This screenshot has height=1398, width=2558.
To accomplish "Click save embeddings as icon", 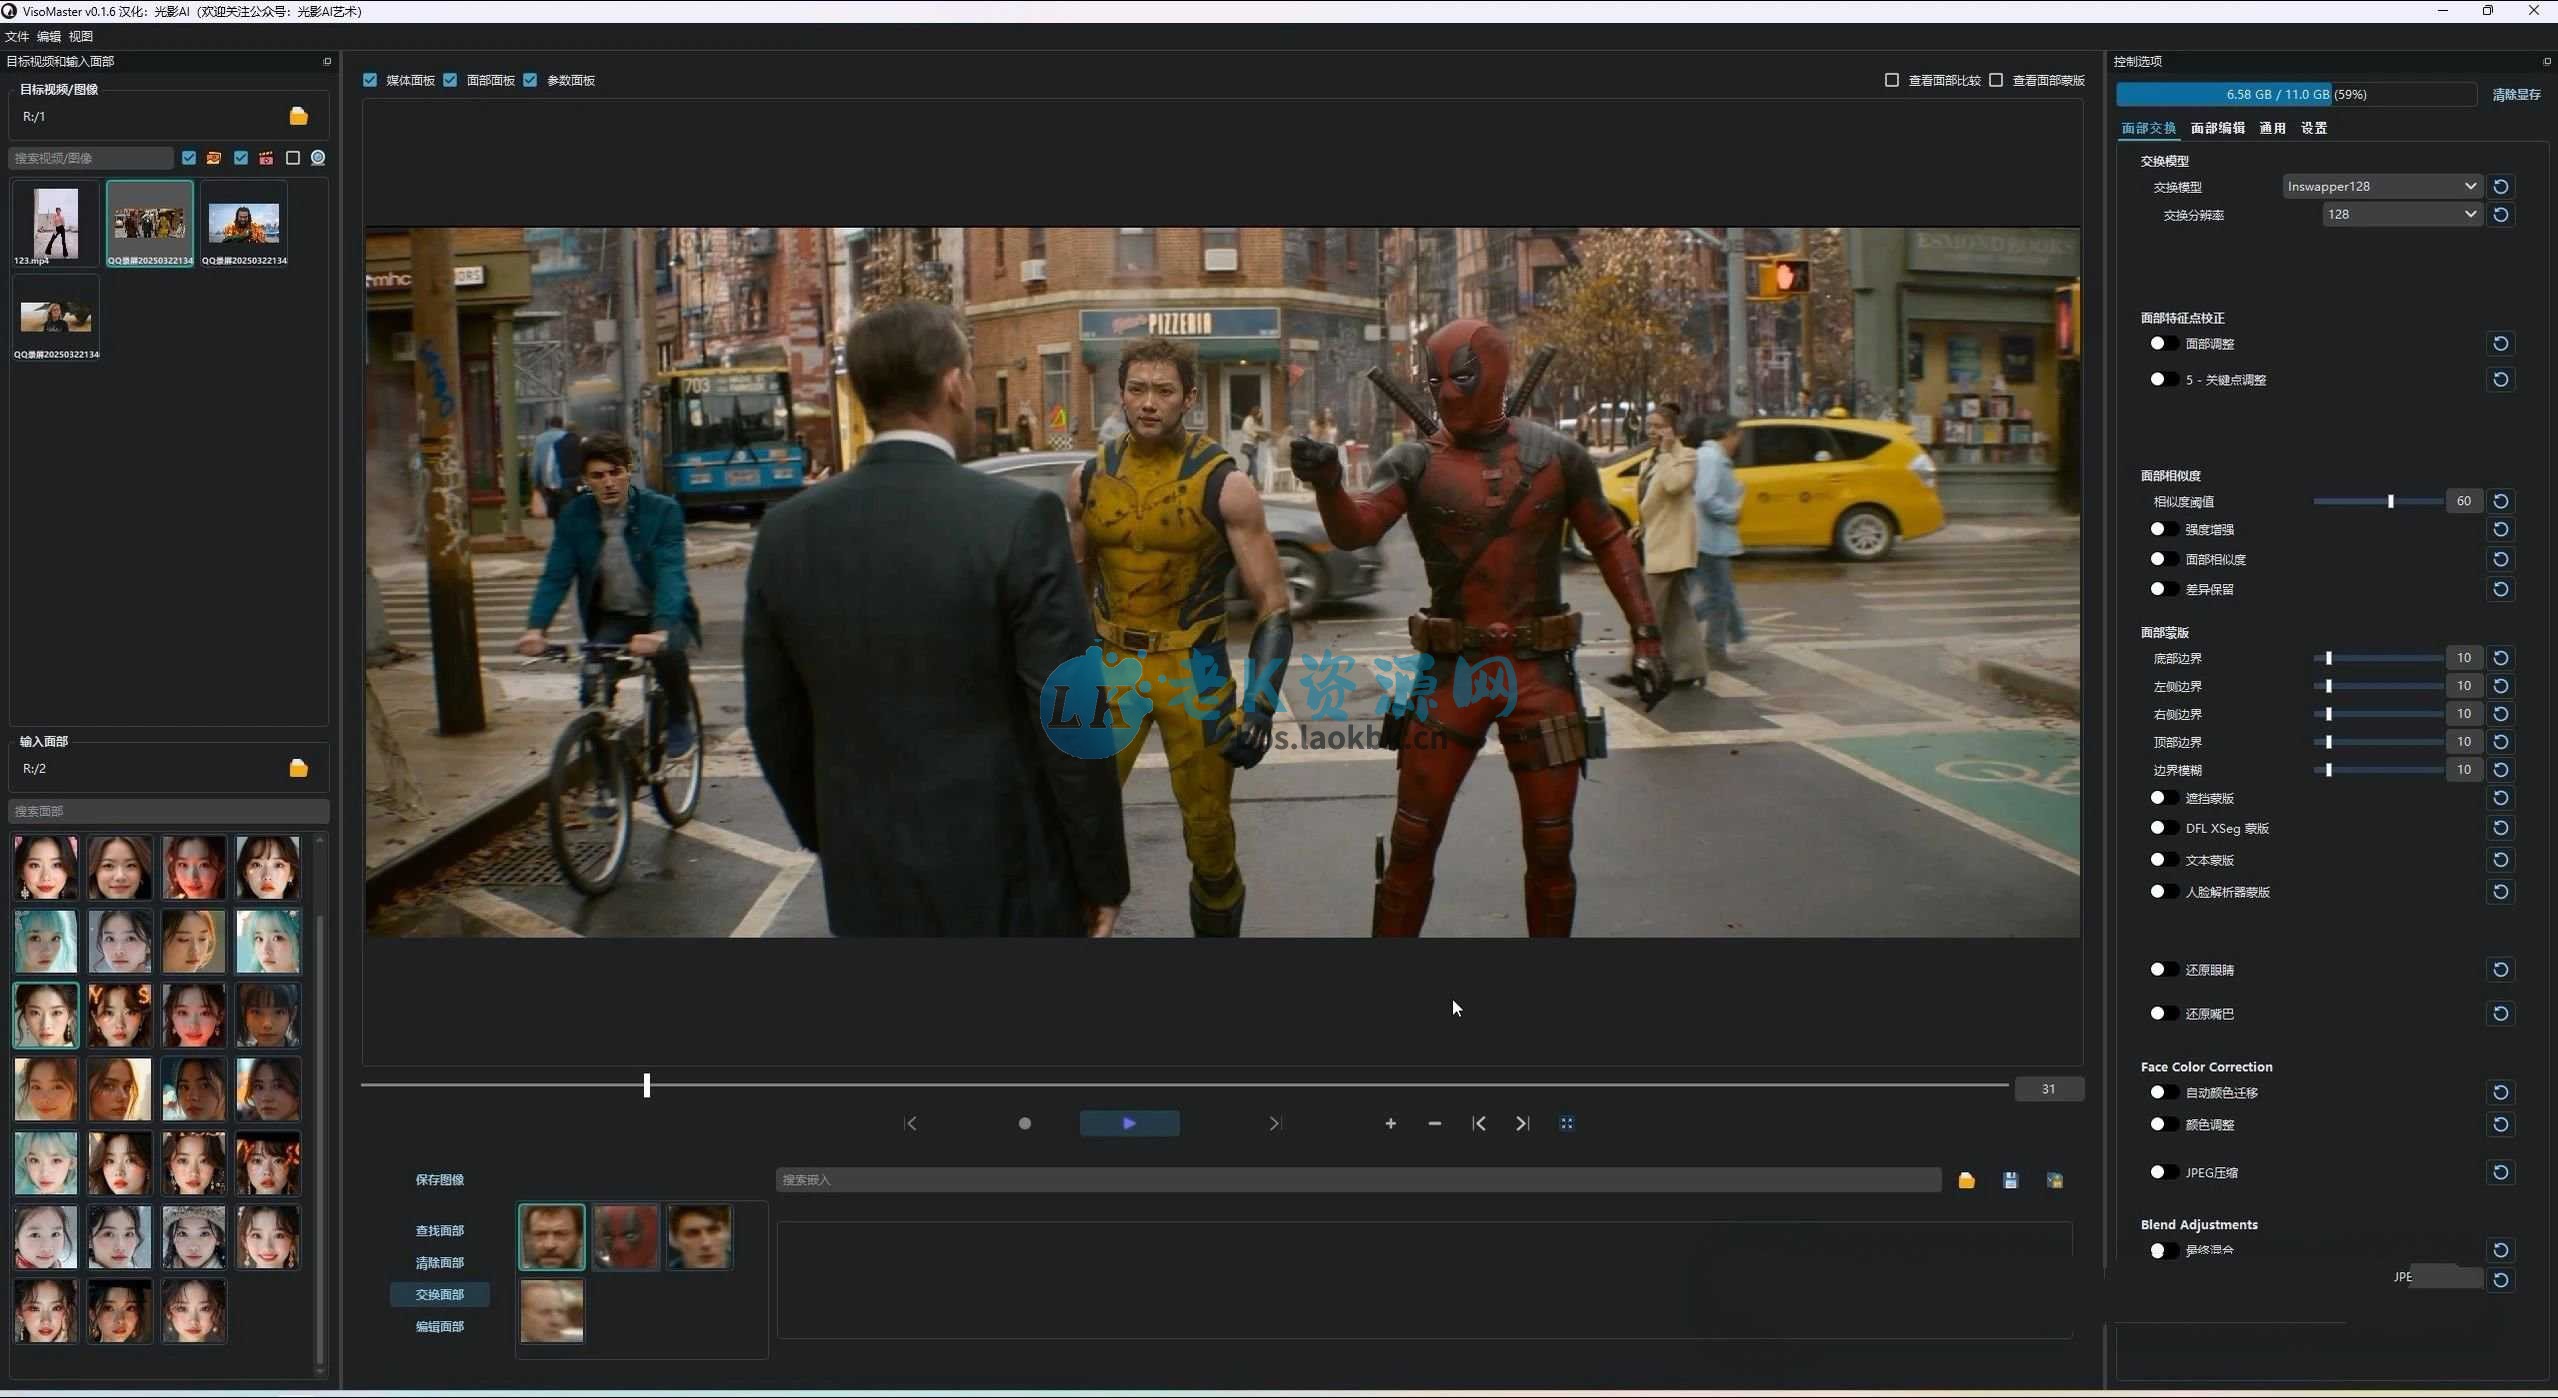I will tap(2054, 1180).
